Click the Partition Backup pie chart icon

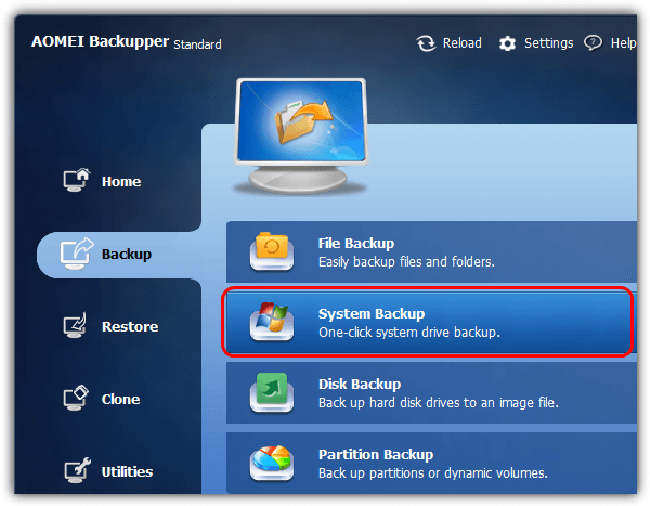pyautogui.click(x=272, y=463)
